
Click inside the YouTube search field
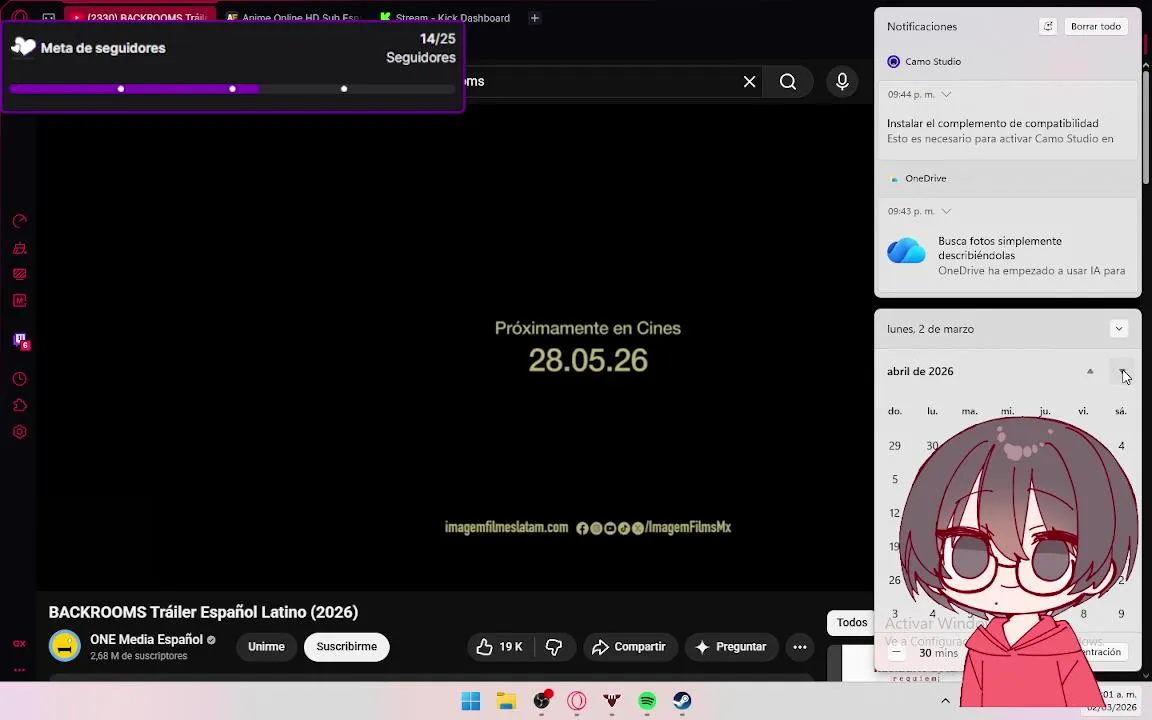point(602,82)
